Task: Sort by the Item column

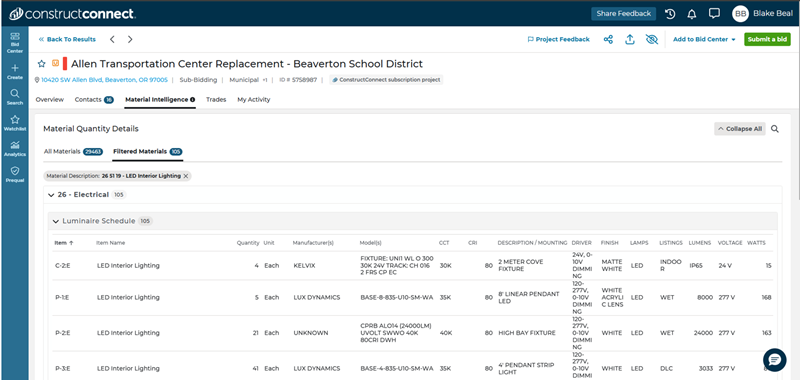Action: tap(64, 243)
